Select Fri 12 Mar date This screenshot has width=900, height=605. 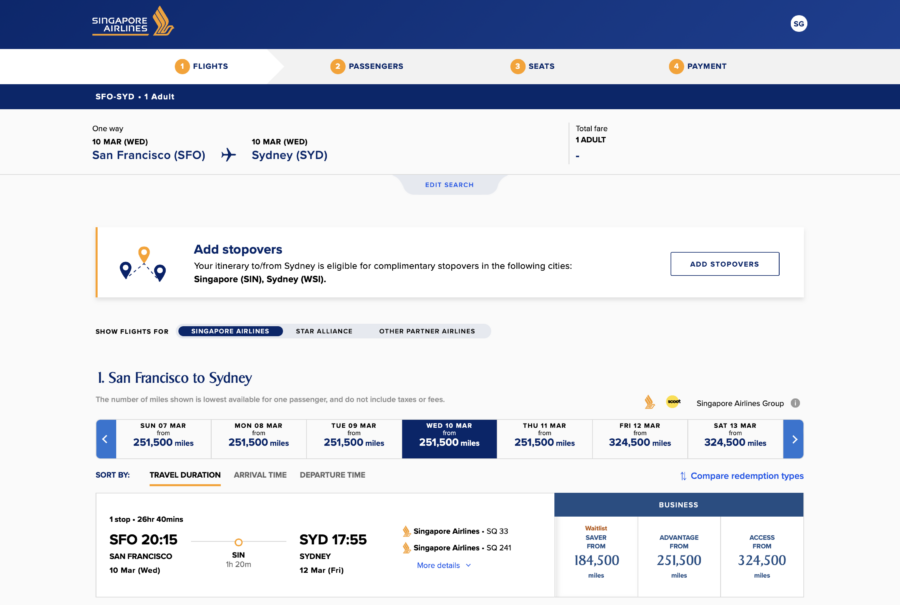tap(640, 439)
